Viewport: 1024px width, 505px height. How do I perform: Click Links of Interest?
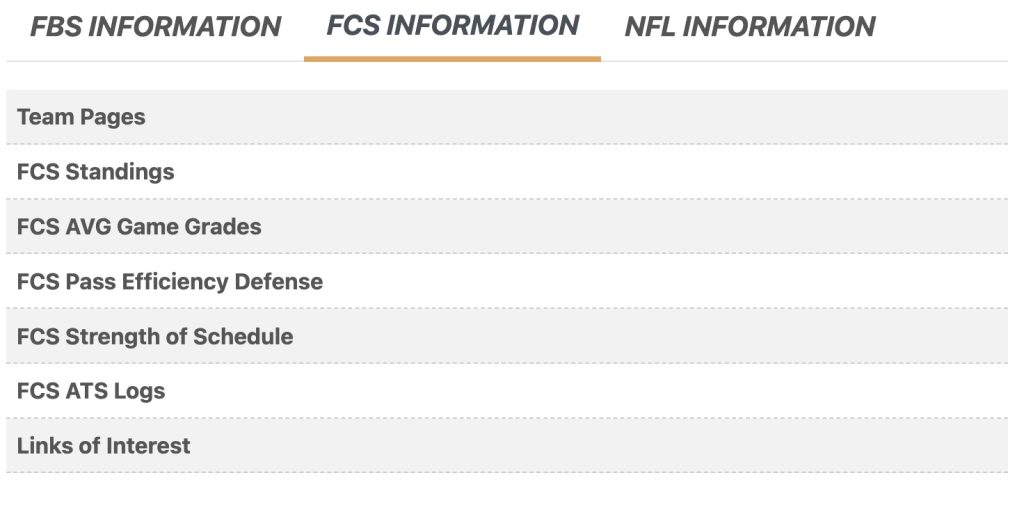(103, 446)
